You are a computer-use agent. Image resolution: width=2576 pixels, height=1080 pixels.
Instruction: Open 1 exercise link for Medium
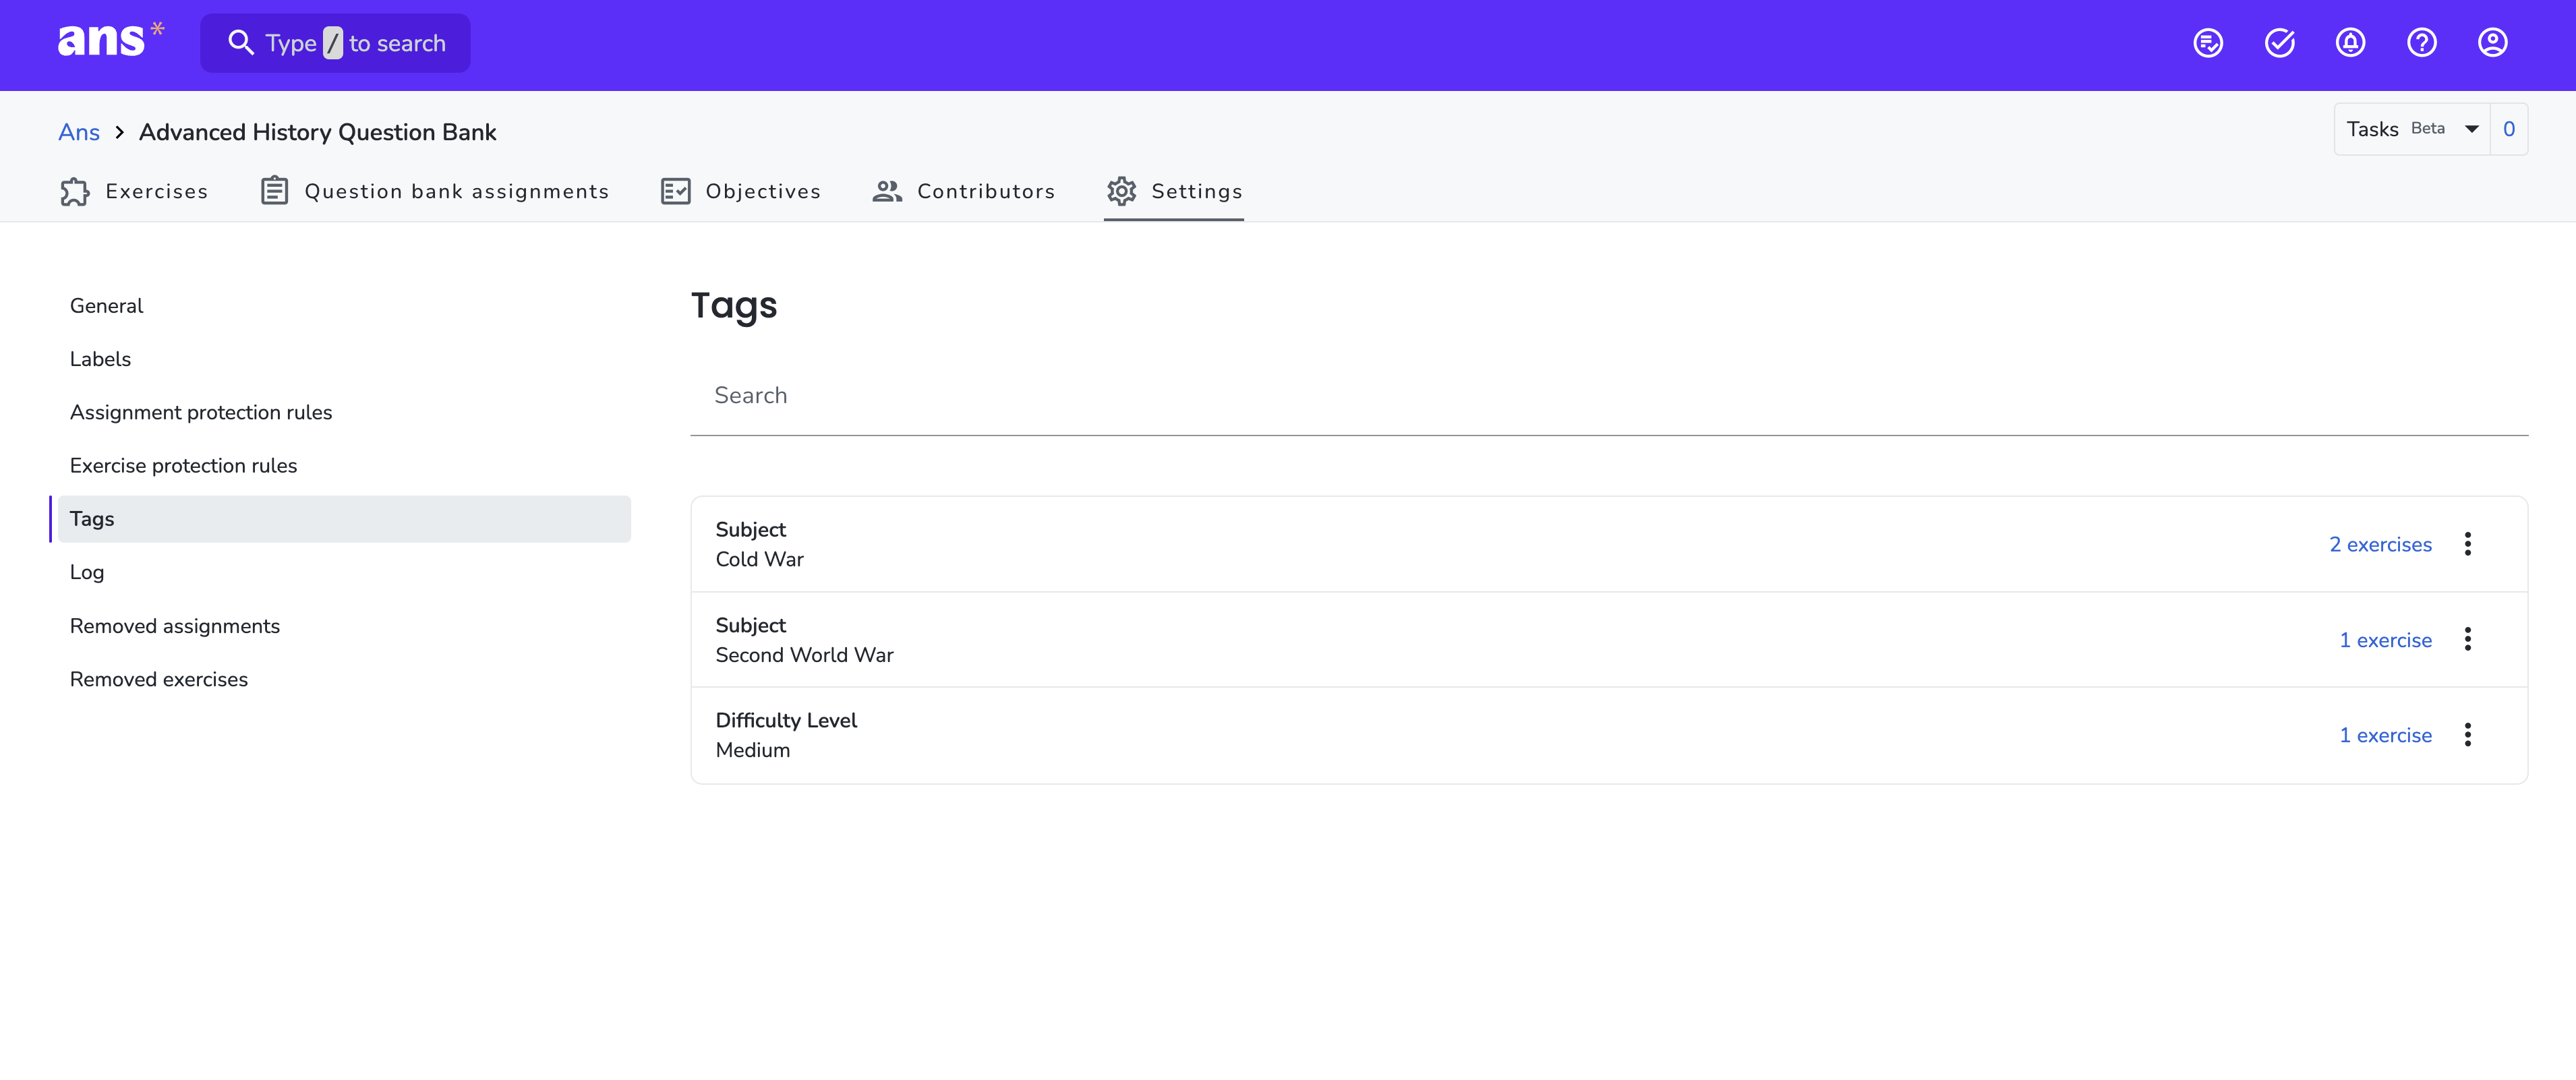click(x=2385, y=735)
